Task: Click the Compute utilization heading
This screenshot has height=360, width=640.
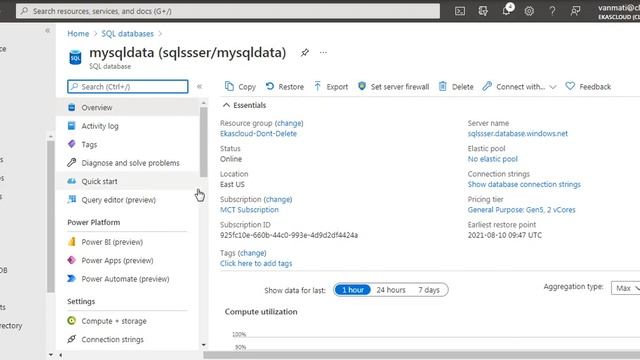Action: pyautogui.click(x=261, y=312)
